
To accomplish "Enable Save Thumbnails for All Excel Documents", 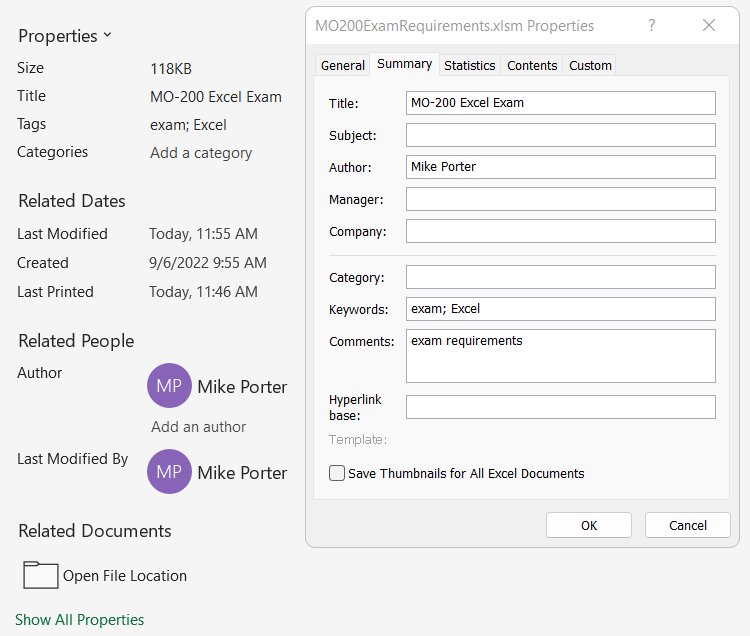I will [337, 473].
